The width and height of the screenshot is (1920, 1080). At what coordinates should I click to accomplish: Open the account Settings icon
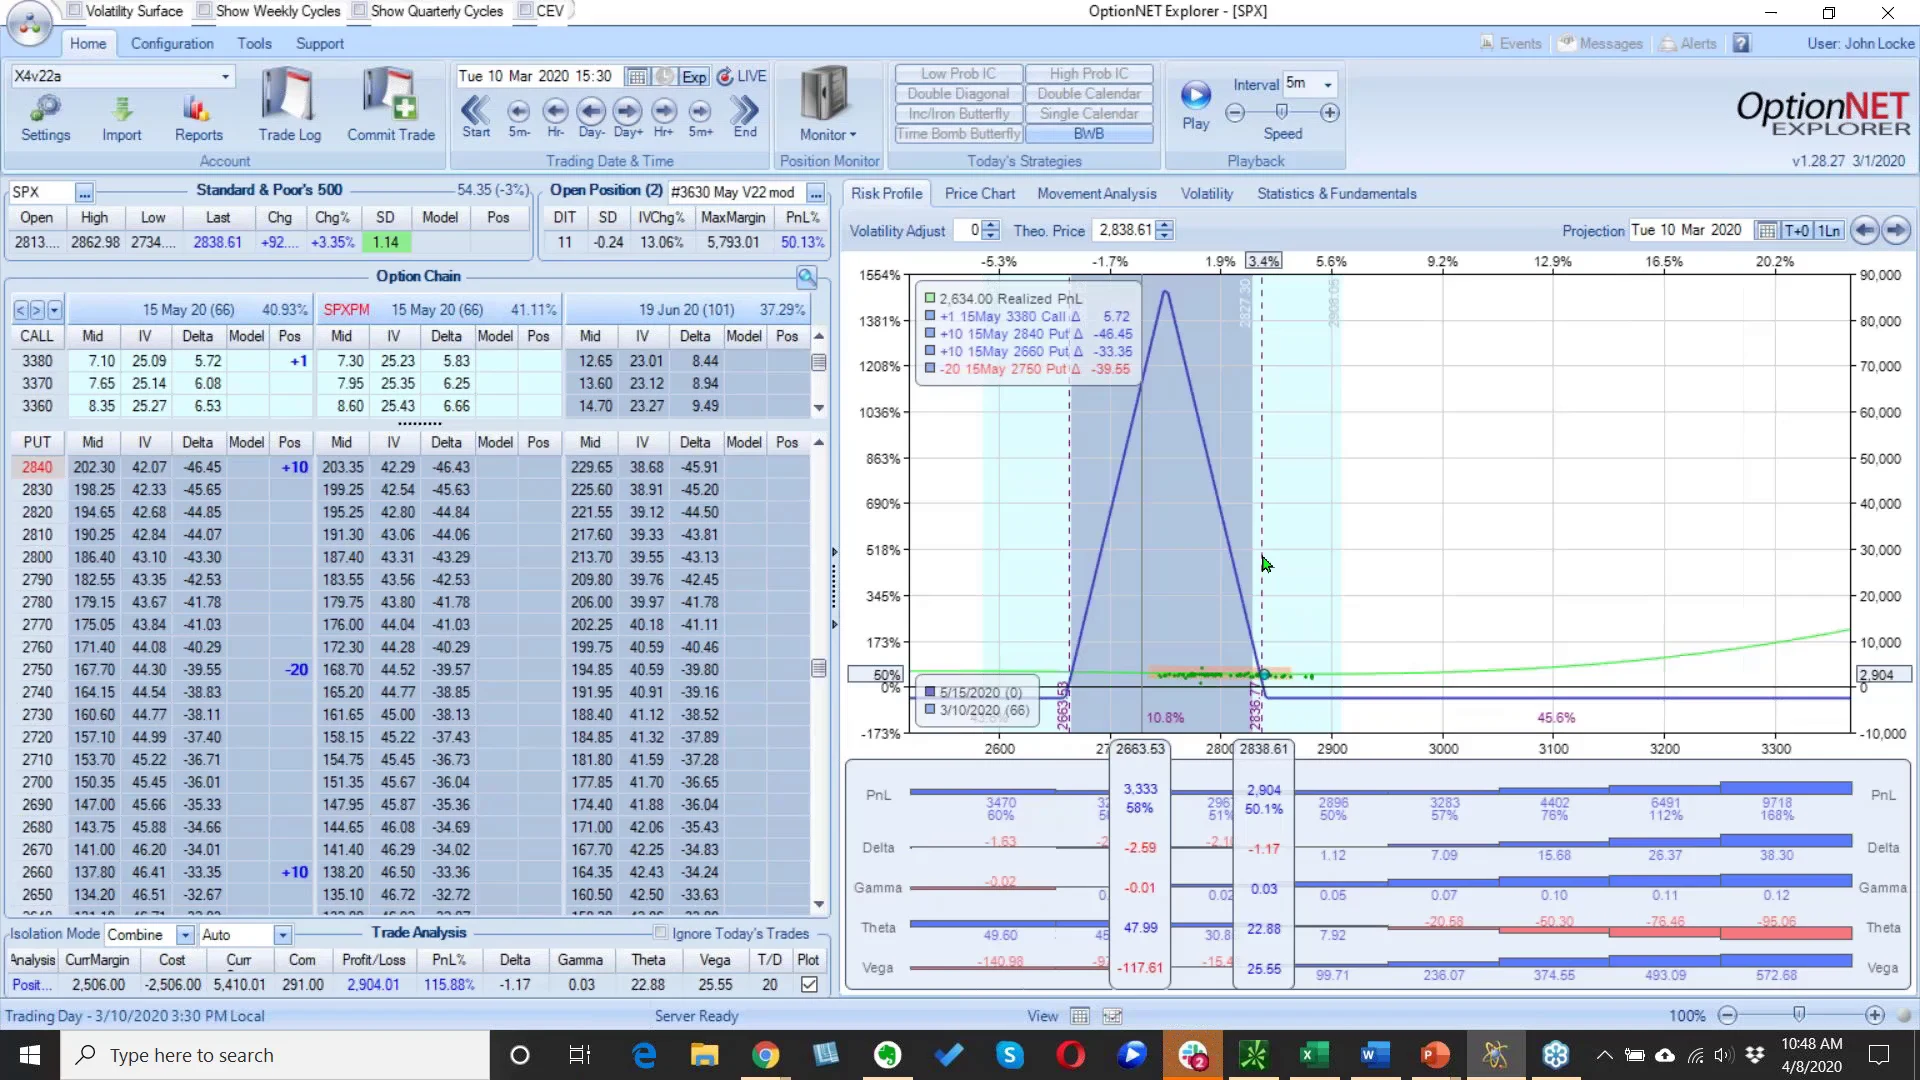tap(46, 118)
